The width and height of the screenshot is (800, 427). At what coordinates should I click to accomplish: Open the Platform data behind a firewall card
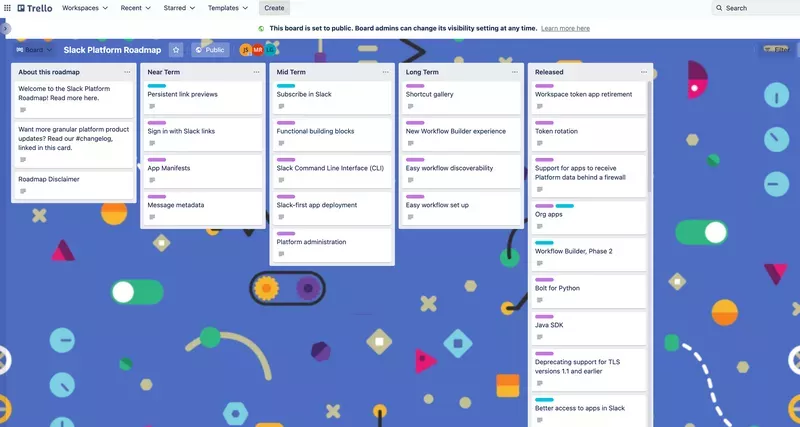(589, 176)
